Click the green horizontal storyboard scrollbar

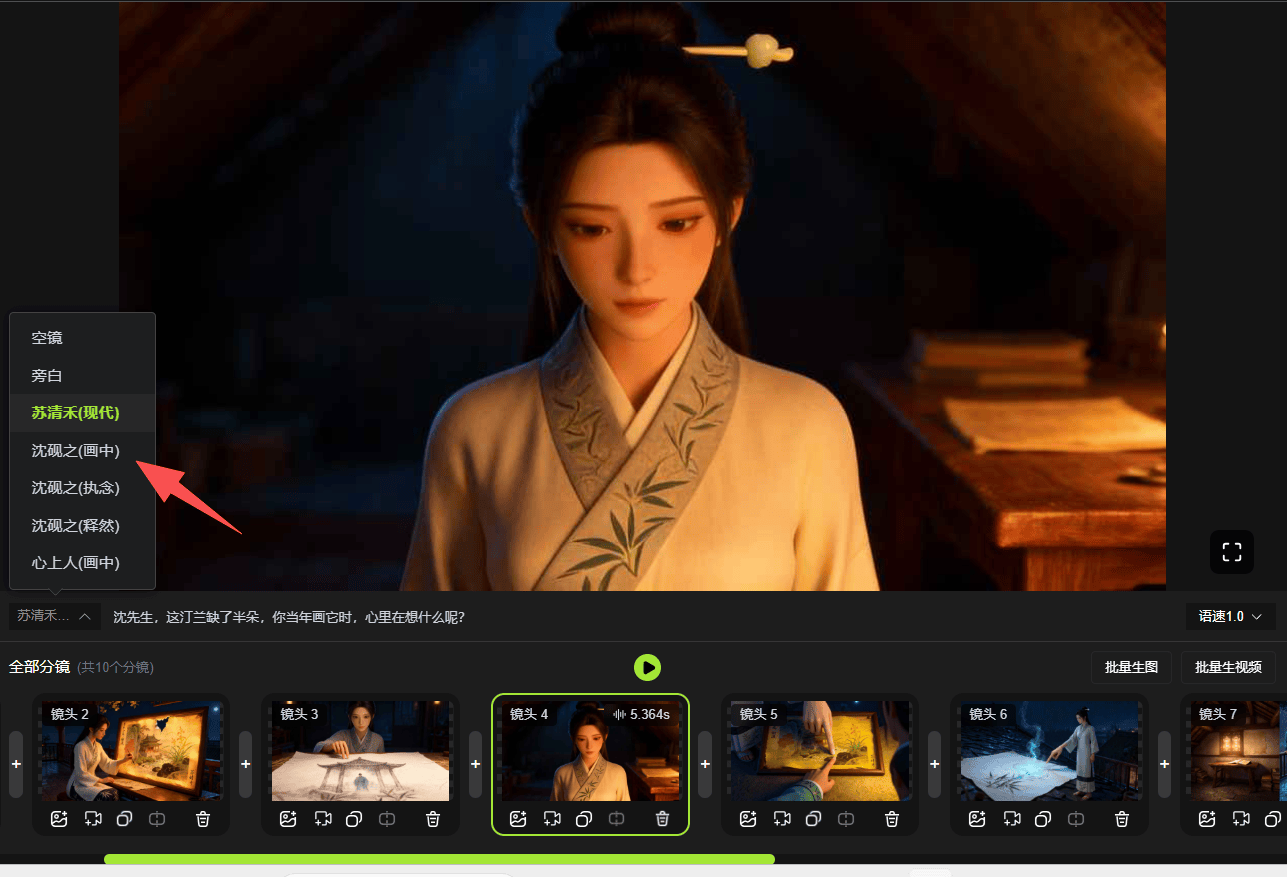point(439,859)
